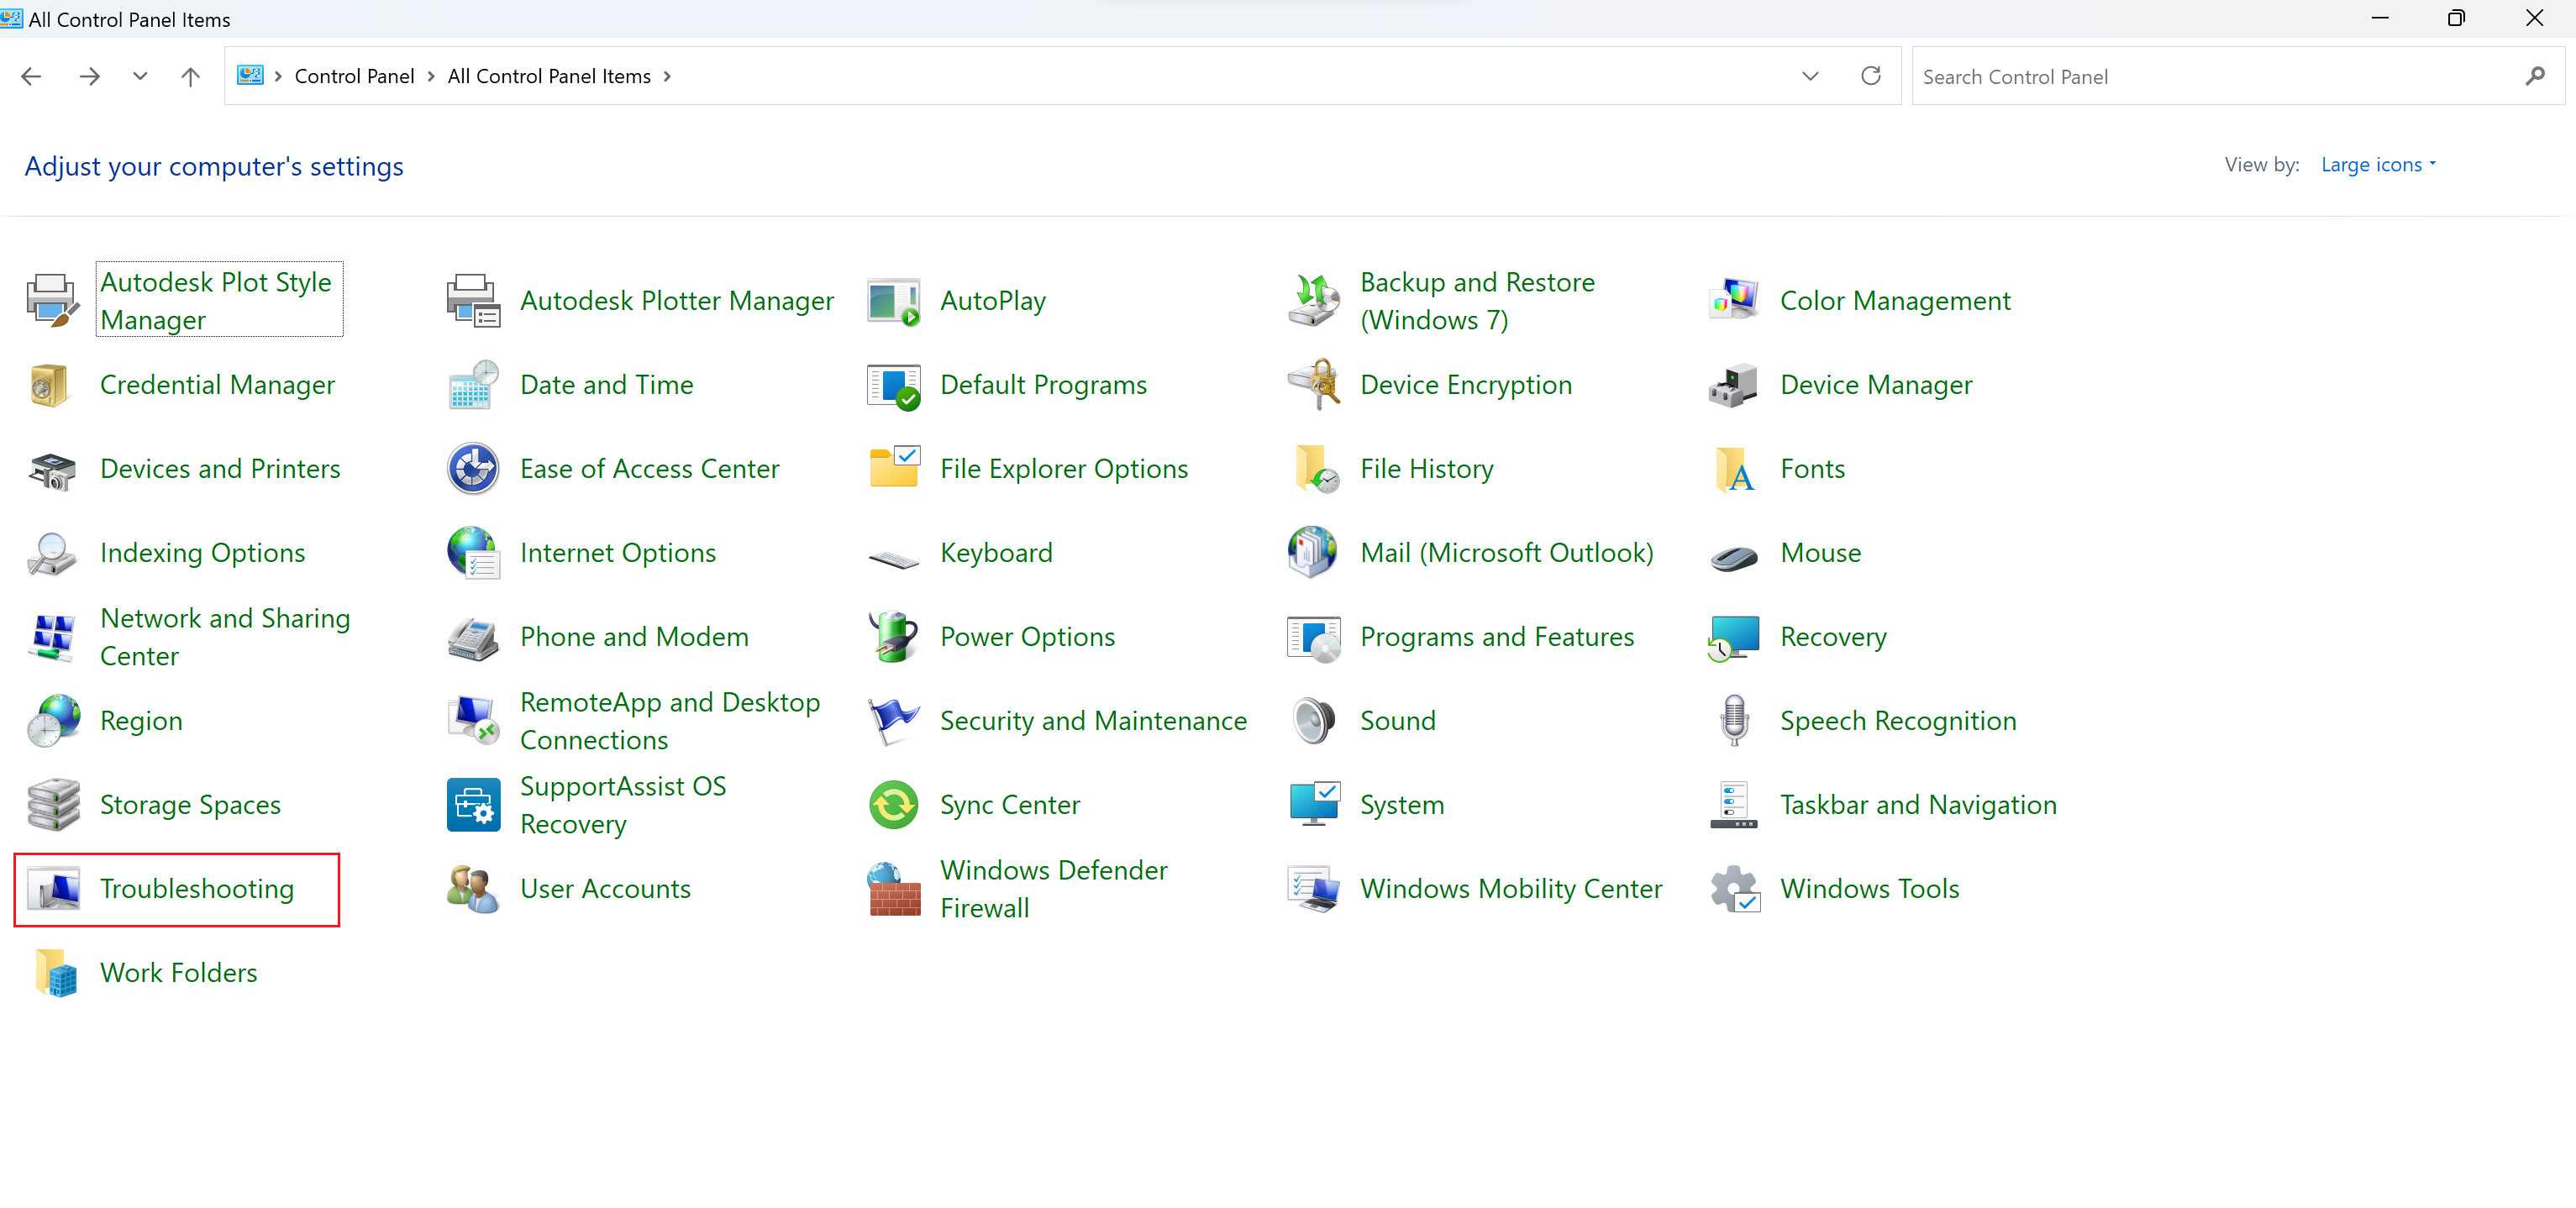Open Windows Mobility Center
Image resolution: width=2576 pixels, height=1208 pixels.
pos(1511,888)
